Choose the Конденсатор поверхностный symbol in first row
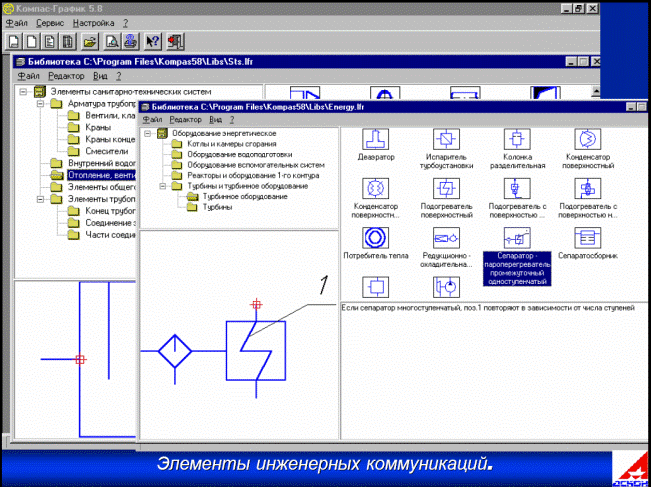Screen dimensions: 651x487 587,139
